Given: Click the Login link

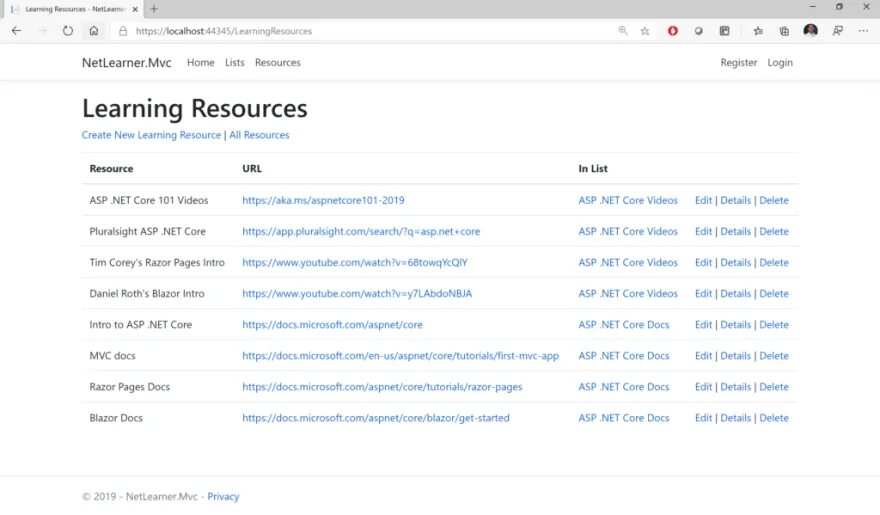Looking at the screenshot, I should [780, 63].
